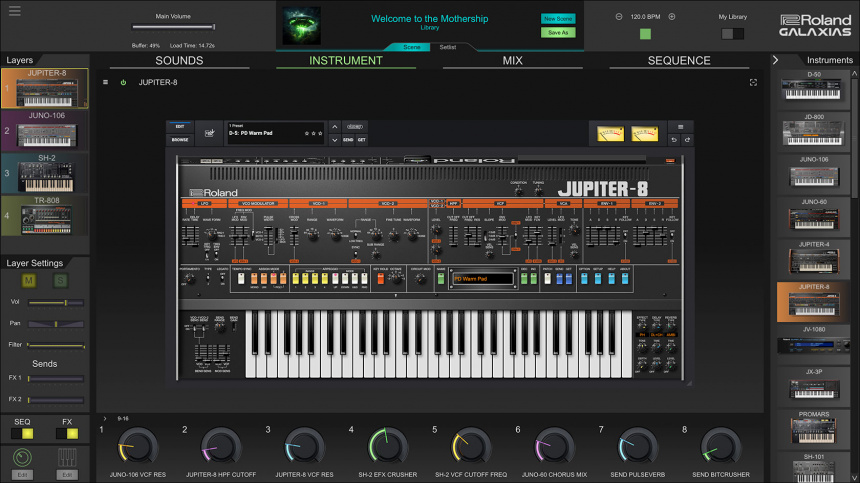Open the SOUNDS tab
The image size is (860, 483).
[179, 60]
